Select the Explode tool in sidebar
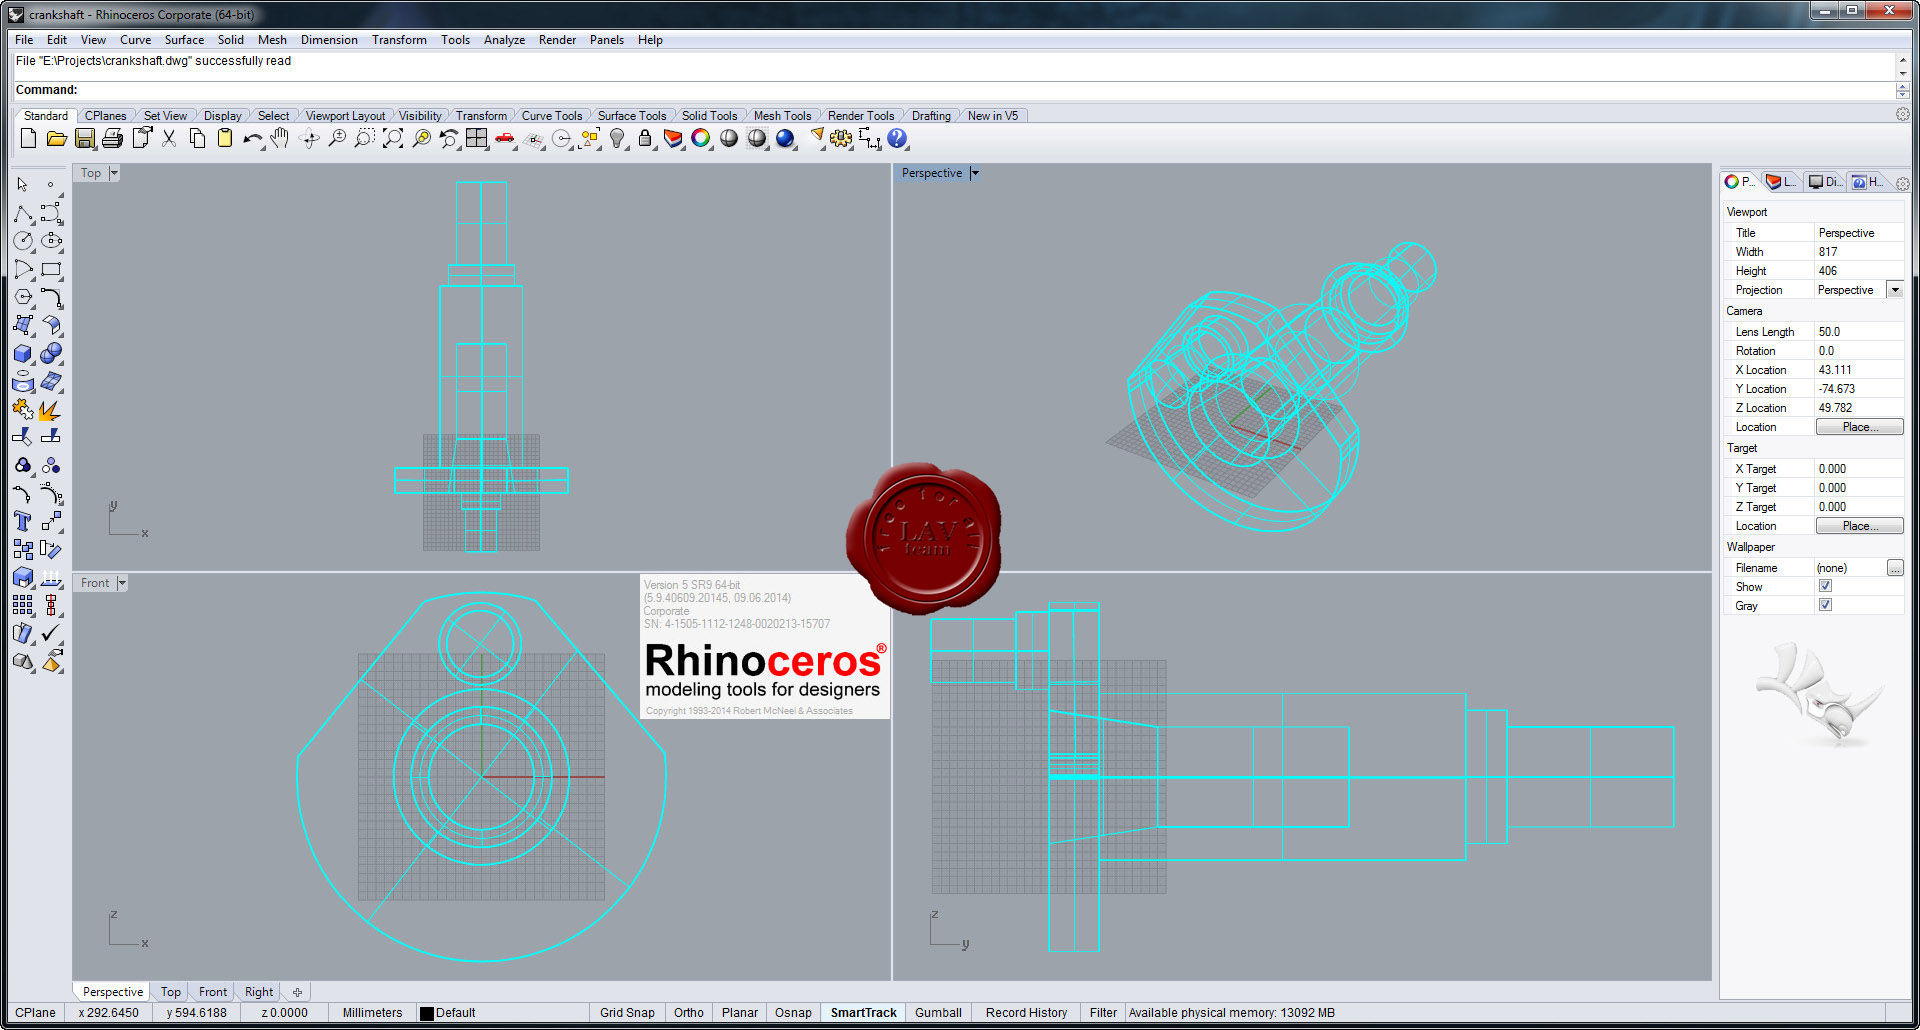The height and width of the screenshot is (1030, 1920). 51,409
